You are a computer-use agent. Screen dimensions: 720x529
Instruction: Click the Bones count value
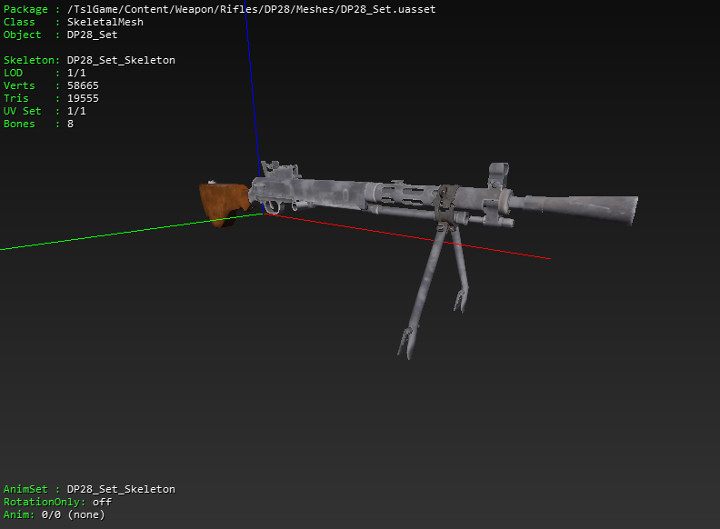[x=70, y=124]
